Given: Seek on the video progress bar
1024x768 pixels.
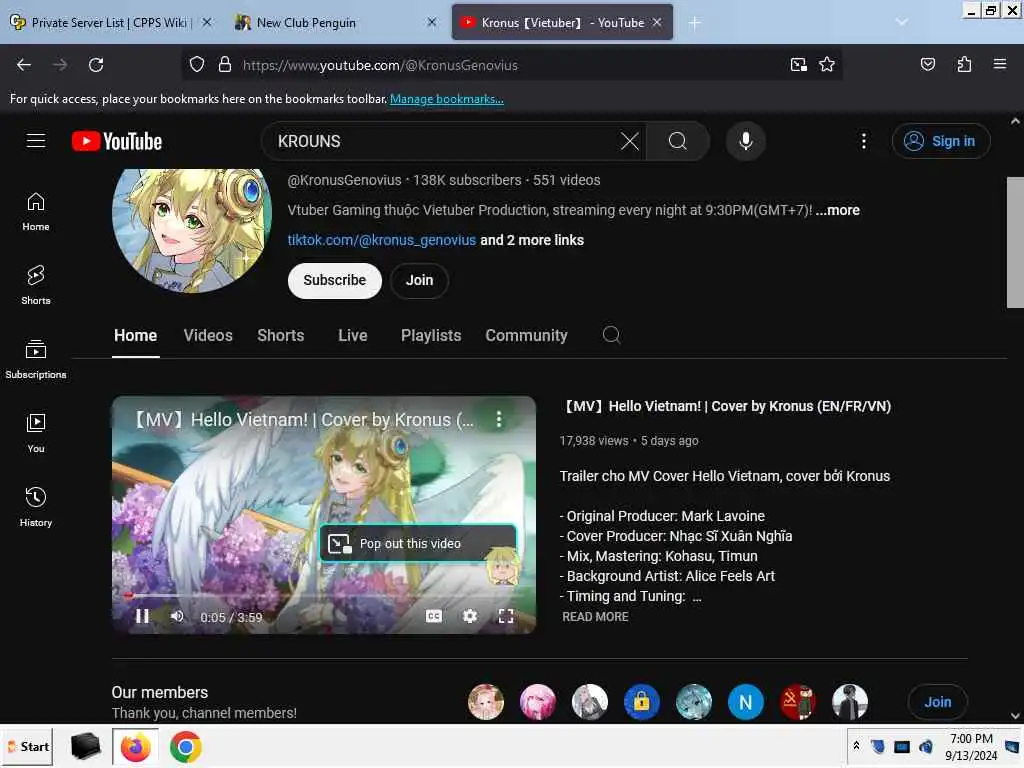Looking at the screenshot, I should pyautogui.click(x=324, y=596).
